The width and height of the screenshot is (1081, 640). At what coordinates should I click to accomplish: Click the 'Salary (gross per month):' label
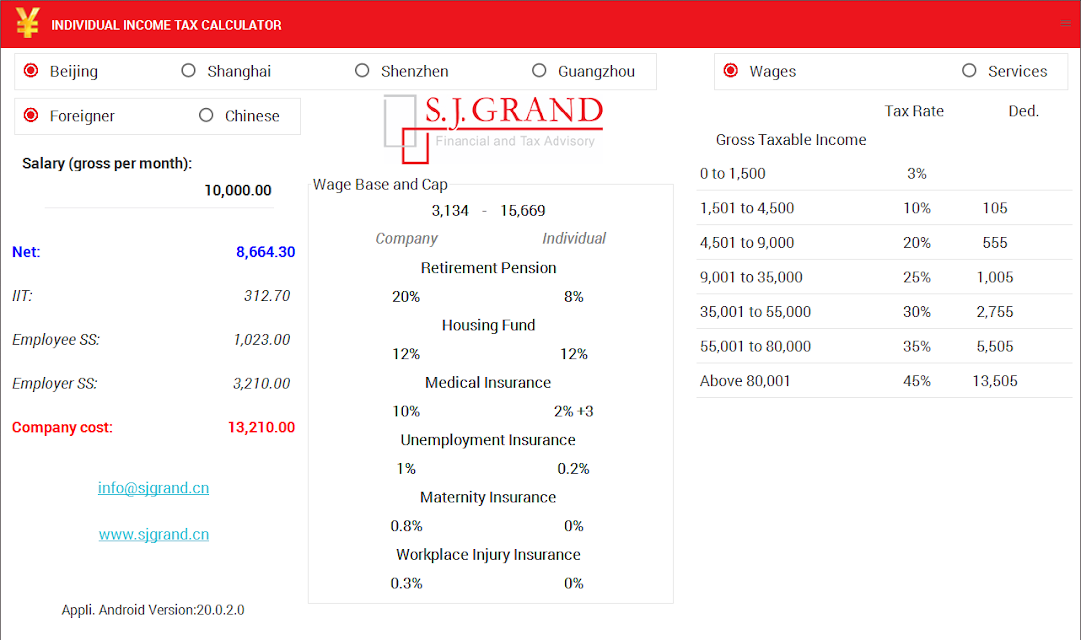click(107, 163)
